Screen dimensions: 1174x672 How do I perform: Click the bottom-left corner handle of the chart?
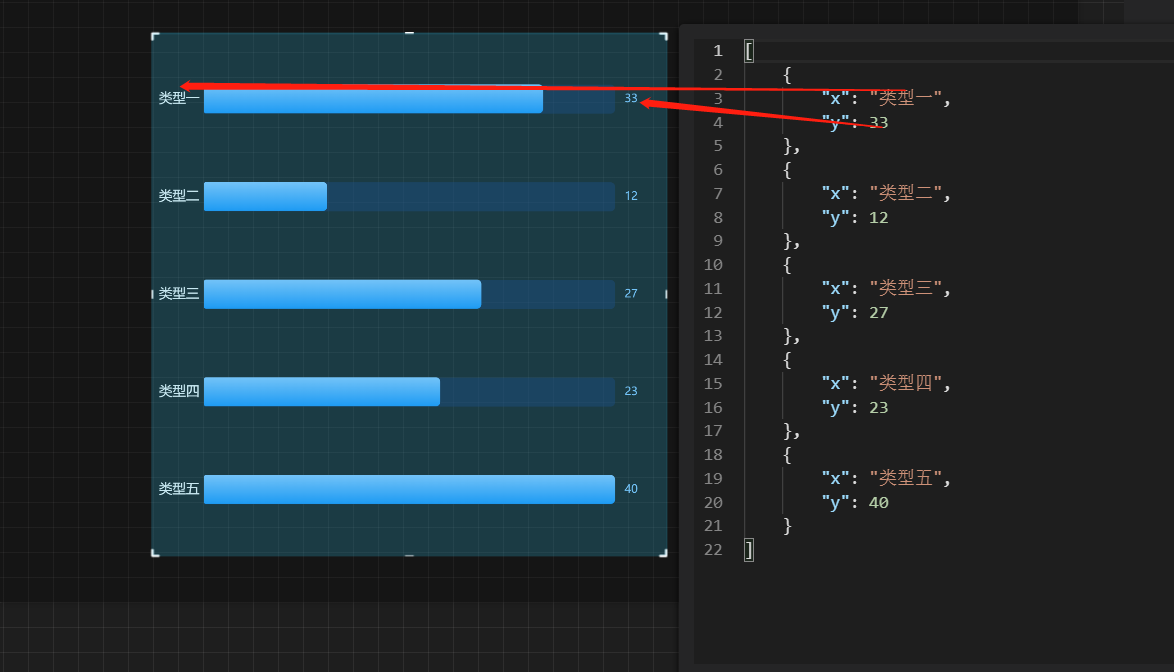(155, 553)
